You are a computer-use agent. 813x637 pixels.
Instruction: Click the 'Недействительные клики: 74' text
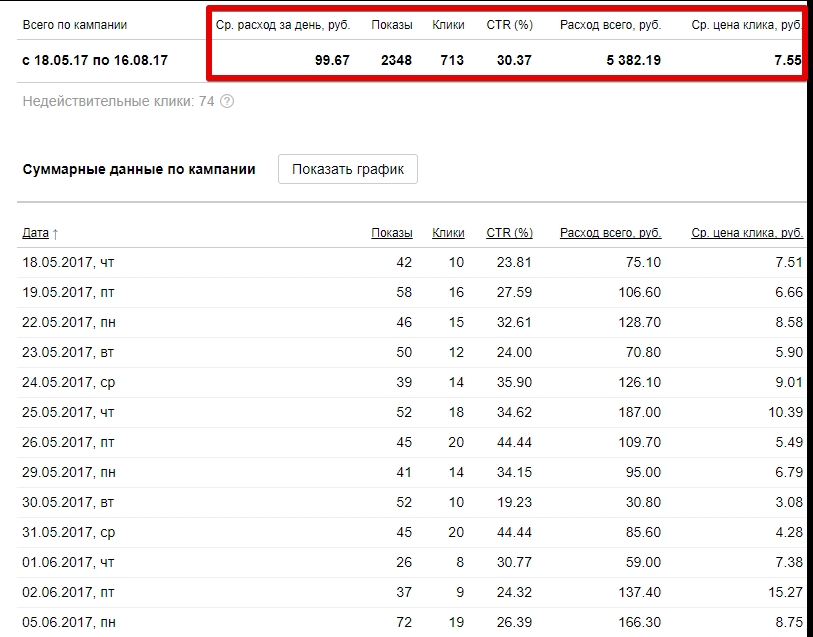(118, 101)
